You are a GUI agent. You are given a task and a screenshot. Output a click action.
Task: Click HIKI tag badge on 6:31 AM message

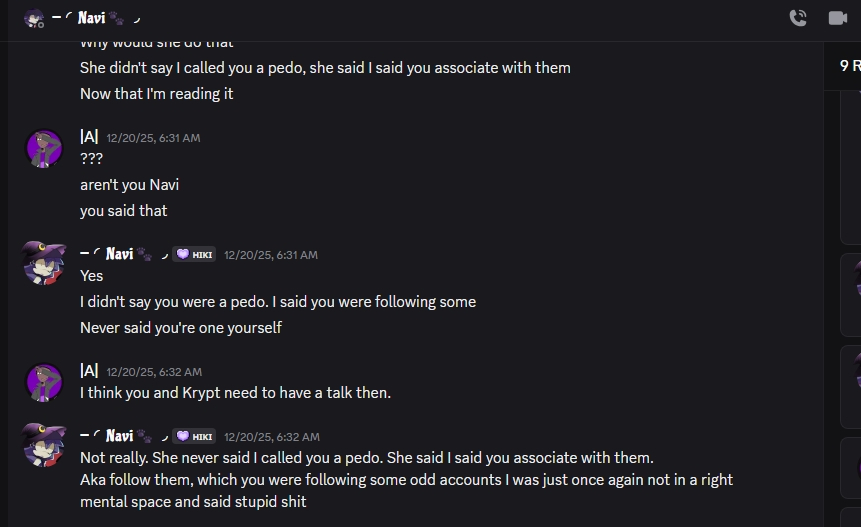[x=194, y=255]
